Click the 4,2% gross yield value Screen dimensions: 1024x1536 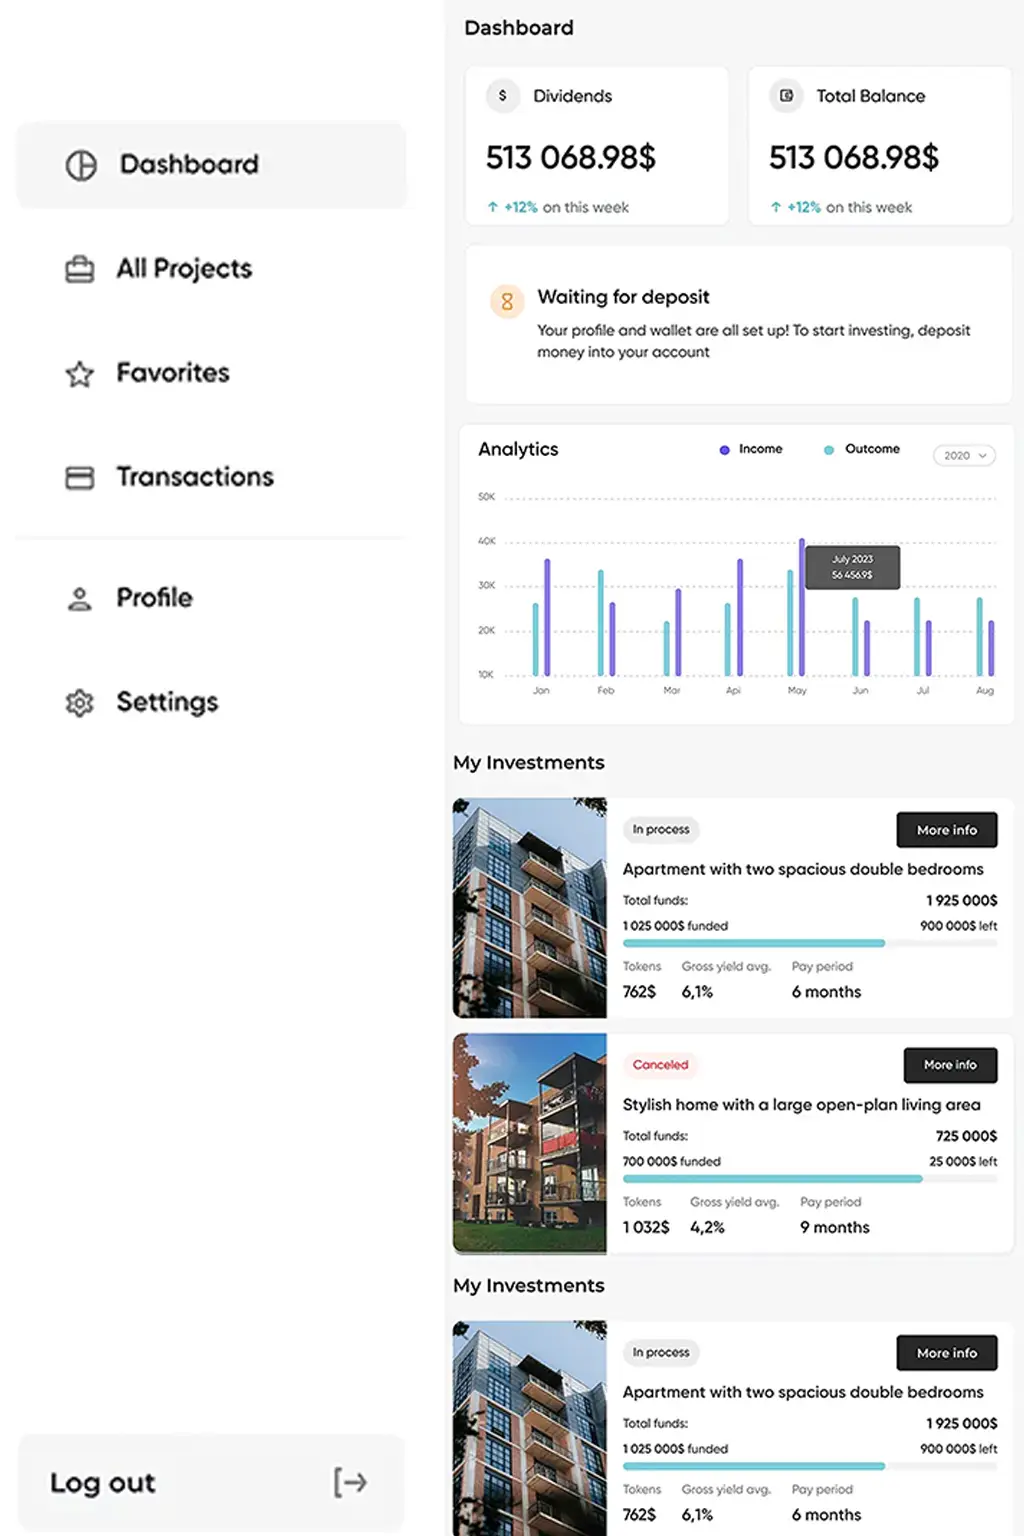tap(707, 1227)
